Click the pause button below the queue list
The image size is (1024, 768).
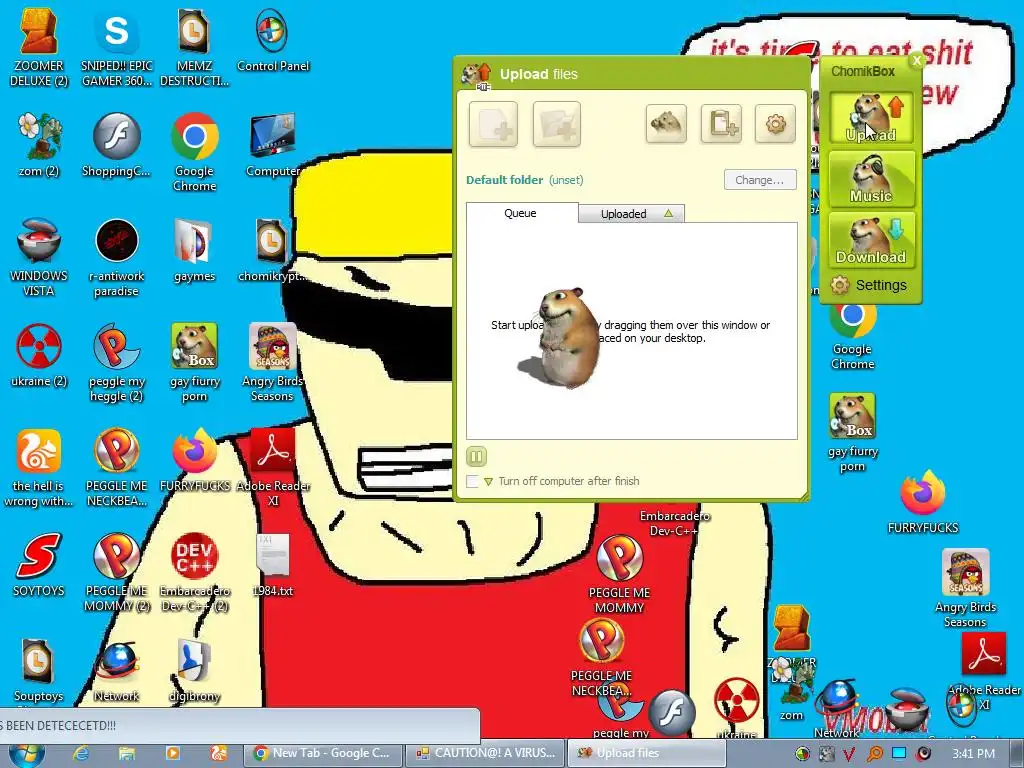click(476, 456)
